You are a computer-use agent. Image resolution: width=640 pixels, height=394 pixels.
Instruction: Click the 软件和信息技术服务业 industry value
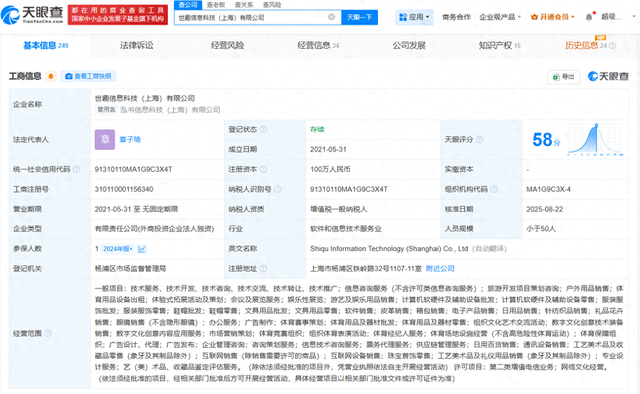[x=345, y=229]
